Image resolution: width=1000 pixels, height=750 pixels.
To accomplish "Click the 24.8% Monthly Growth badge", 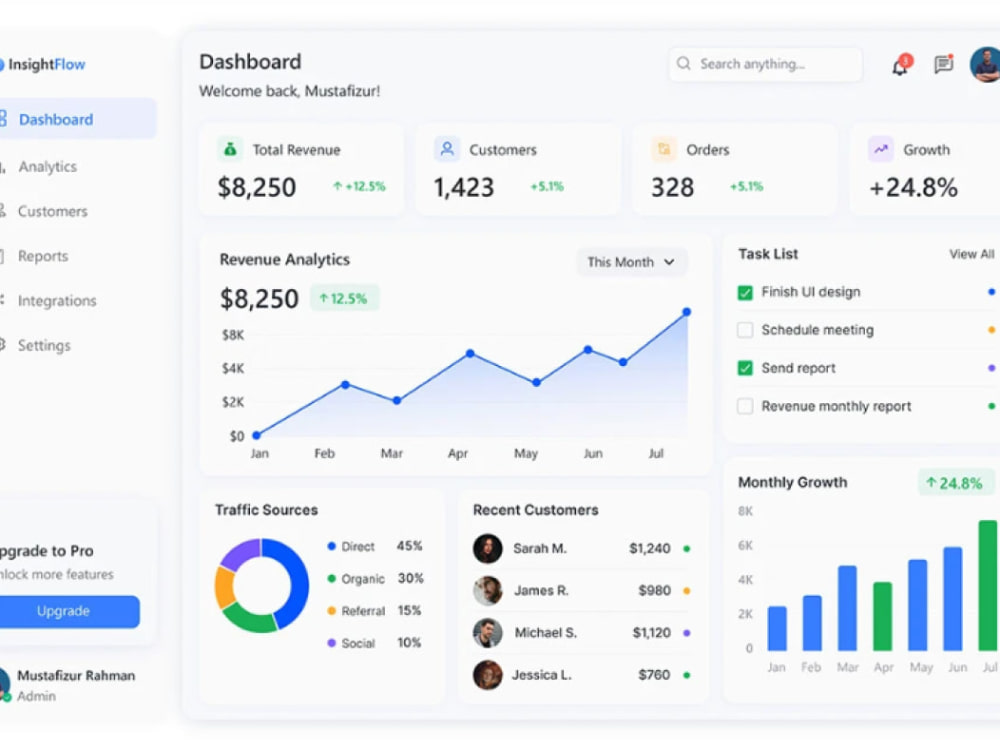I will (x=955, y=483).
